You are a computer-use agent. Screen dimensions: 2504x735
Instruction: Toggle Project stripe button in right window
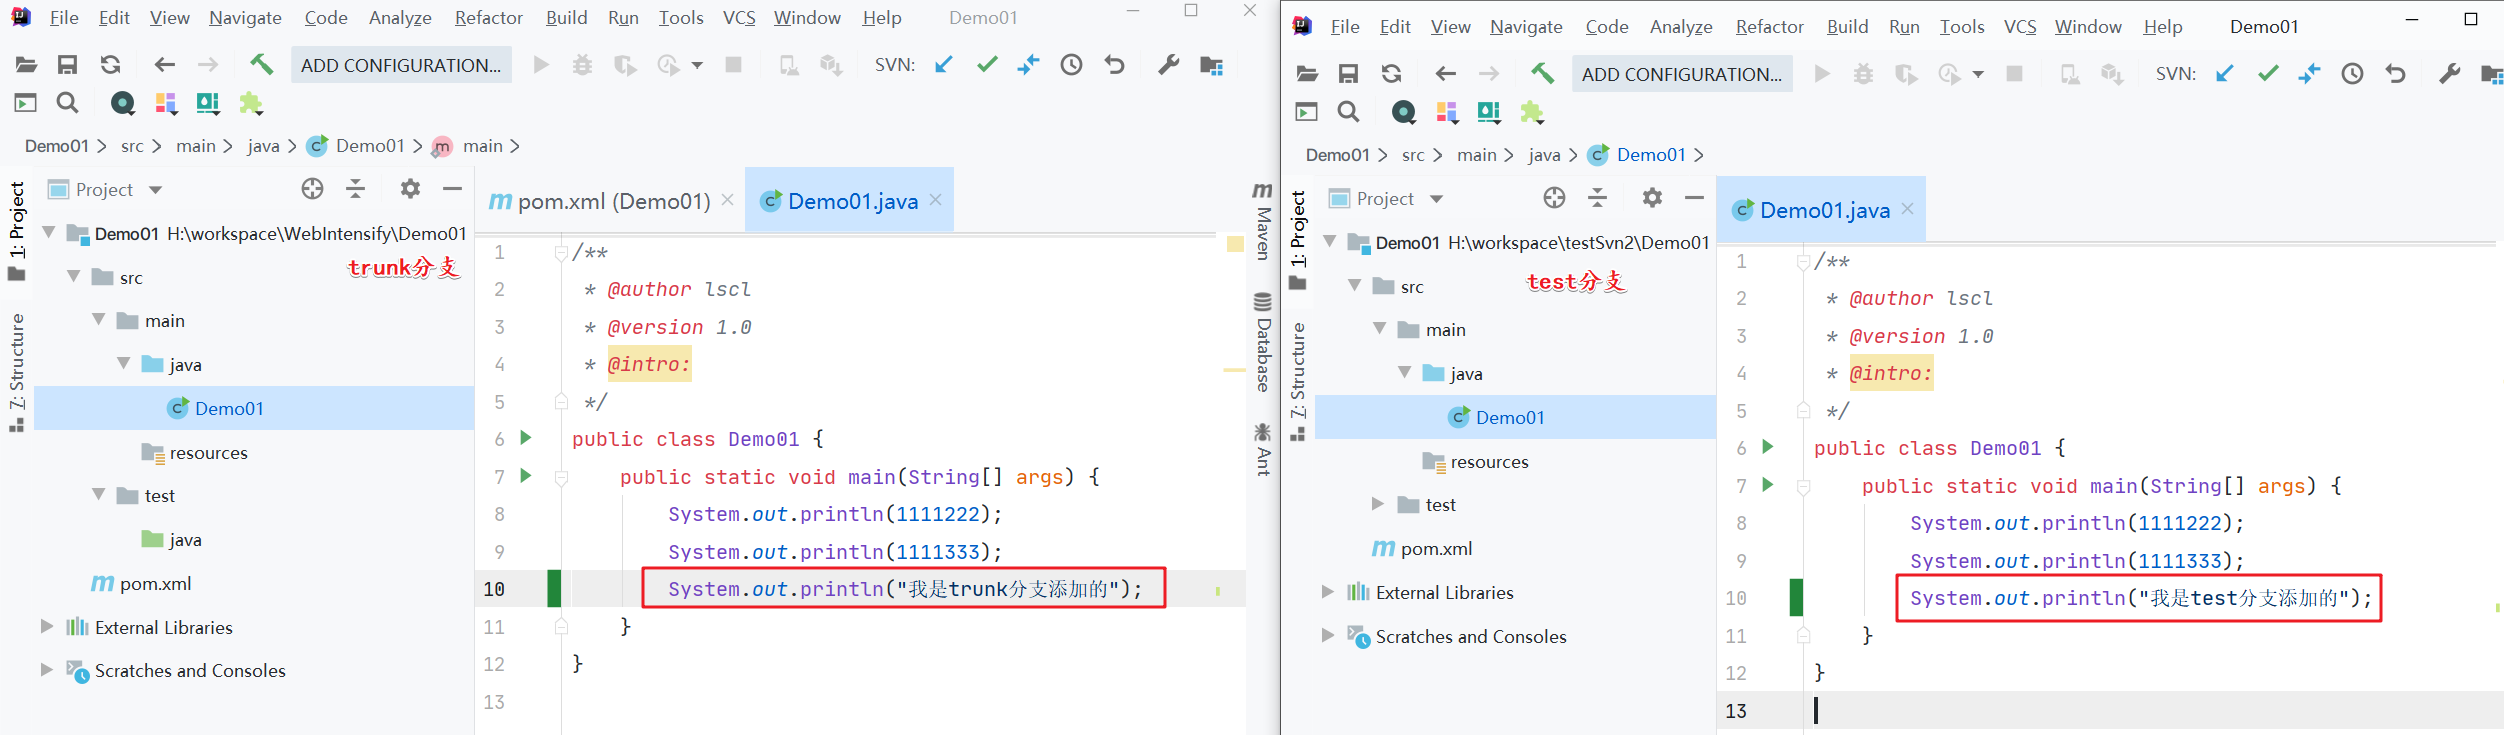point(1298,240)
